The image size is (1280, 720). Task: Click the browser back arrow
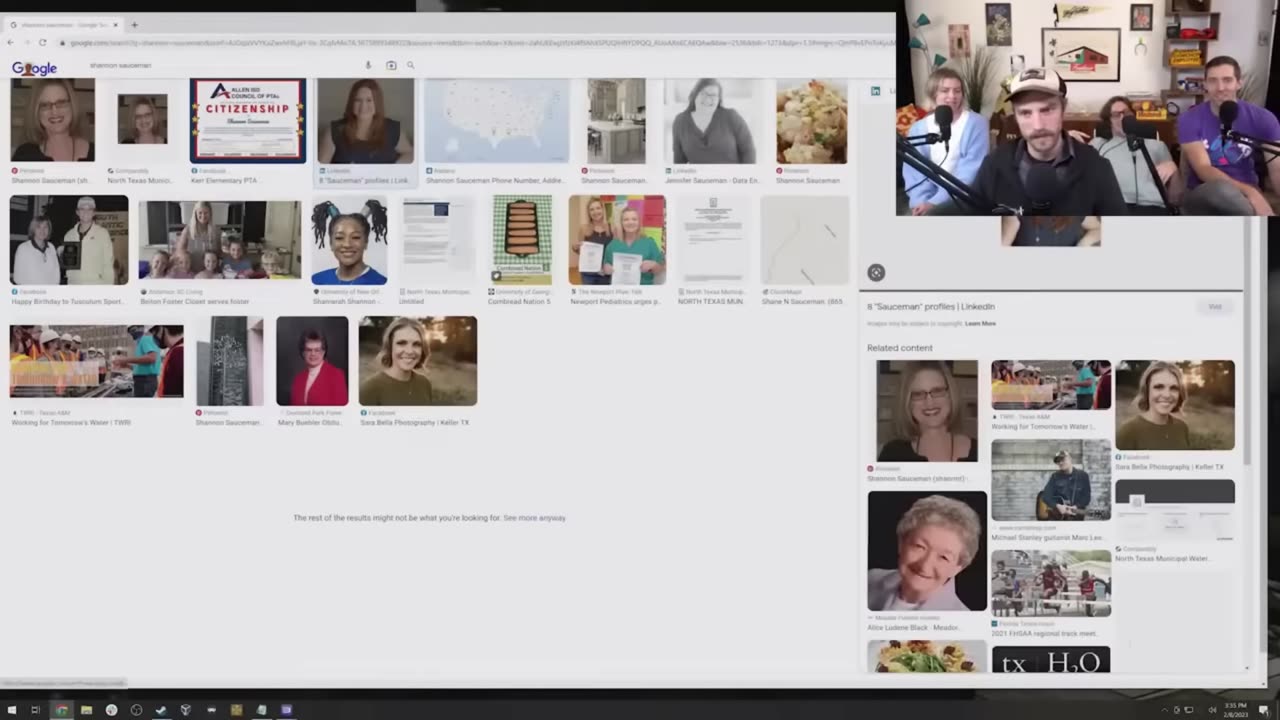click(x=10, y=43)
